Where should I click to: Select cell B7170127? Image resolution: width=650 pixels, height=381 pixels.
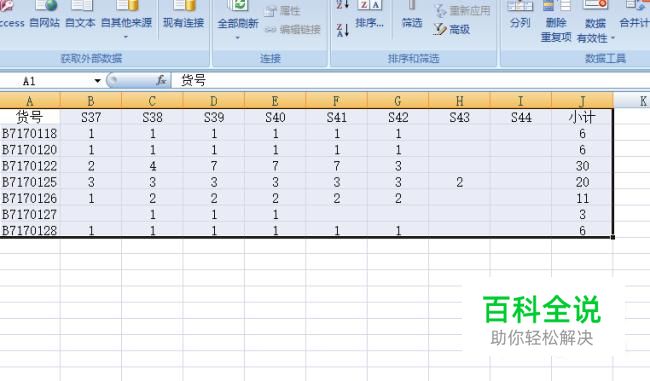(x=29, y=214)
